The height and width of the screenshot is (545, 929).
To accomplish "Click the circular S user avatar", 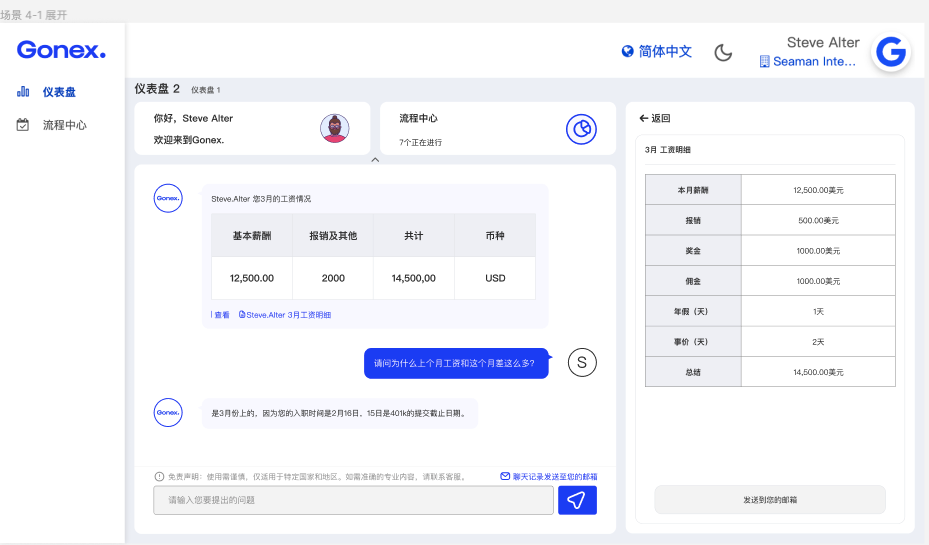I will (x=582, y=363).
